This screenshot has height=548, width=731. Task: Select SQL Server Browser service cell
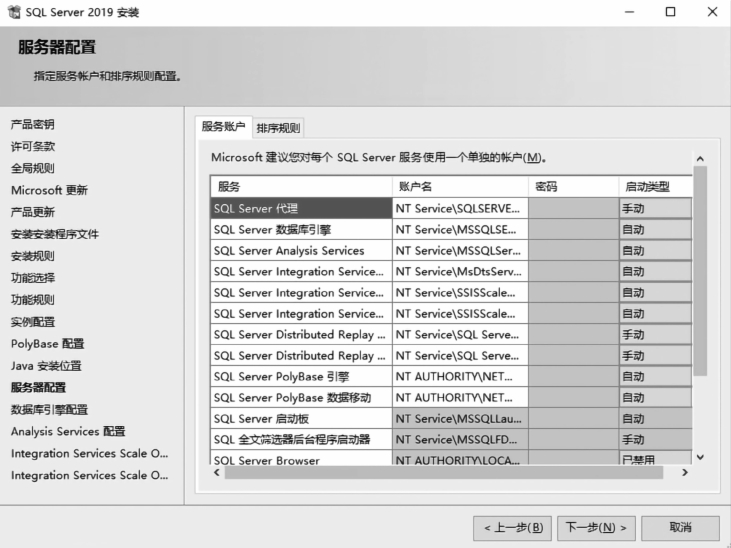coord(301,458)
